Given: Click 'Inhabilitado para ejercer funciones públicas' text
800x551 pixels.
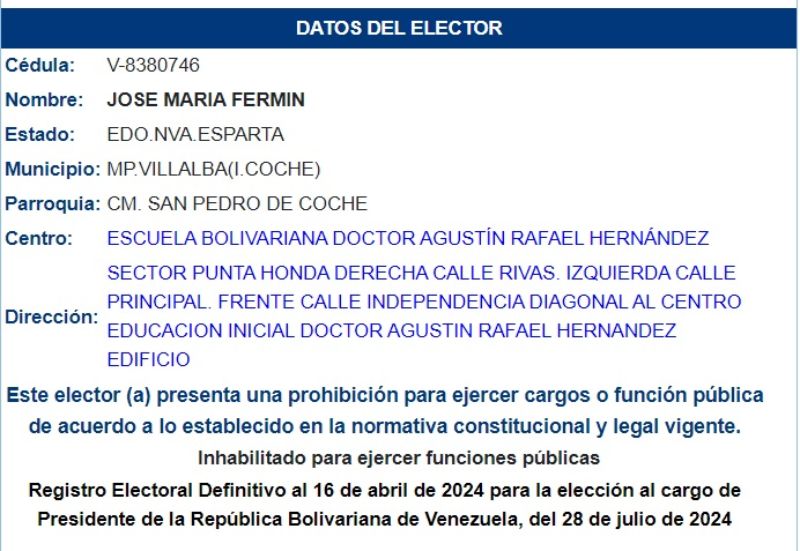Looking at the screenshot, I should pos(398,458).
